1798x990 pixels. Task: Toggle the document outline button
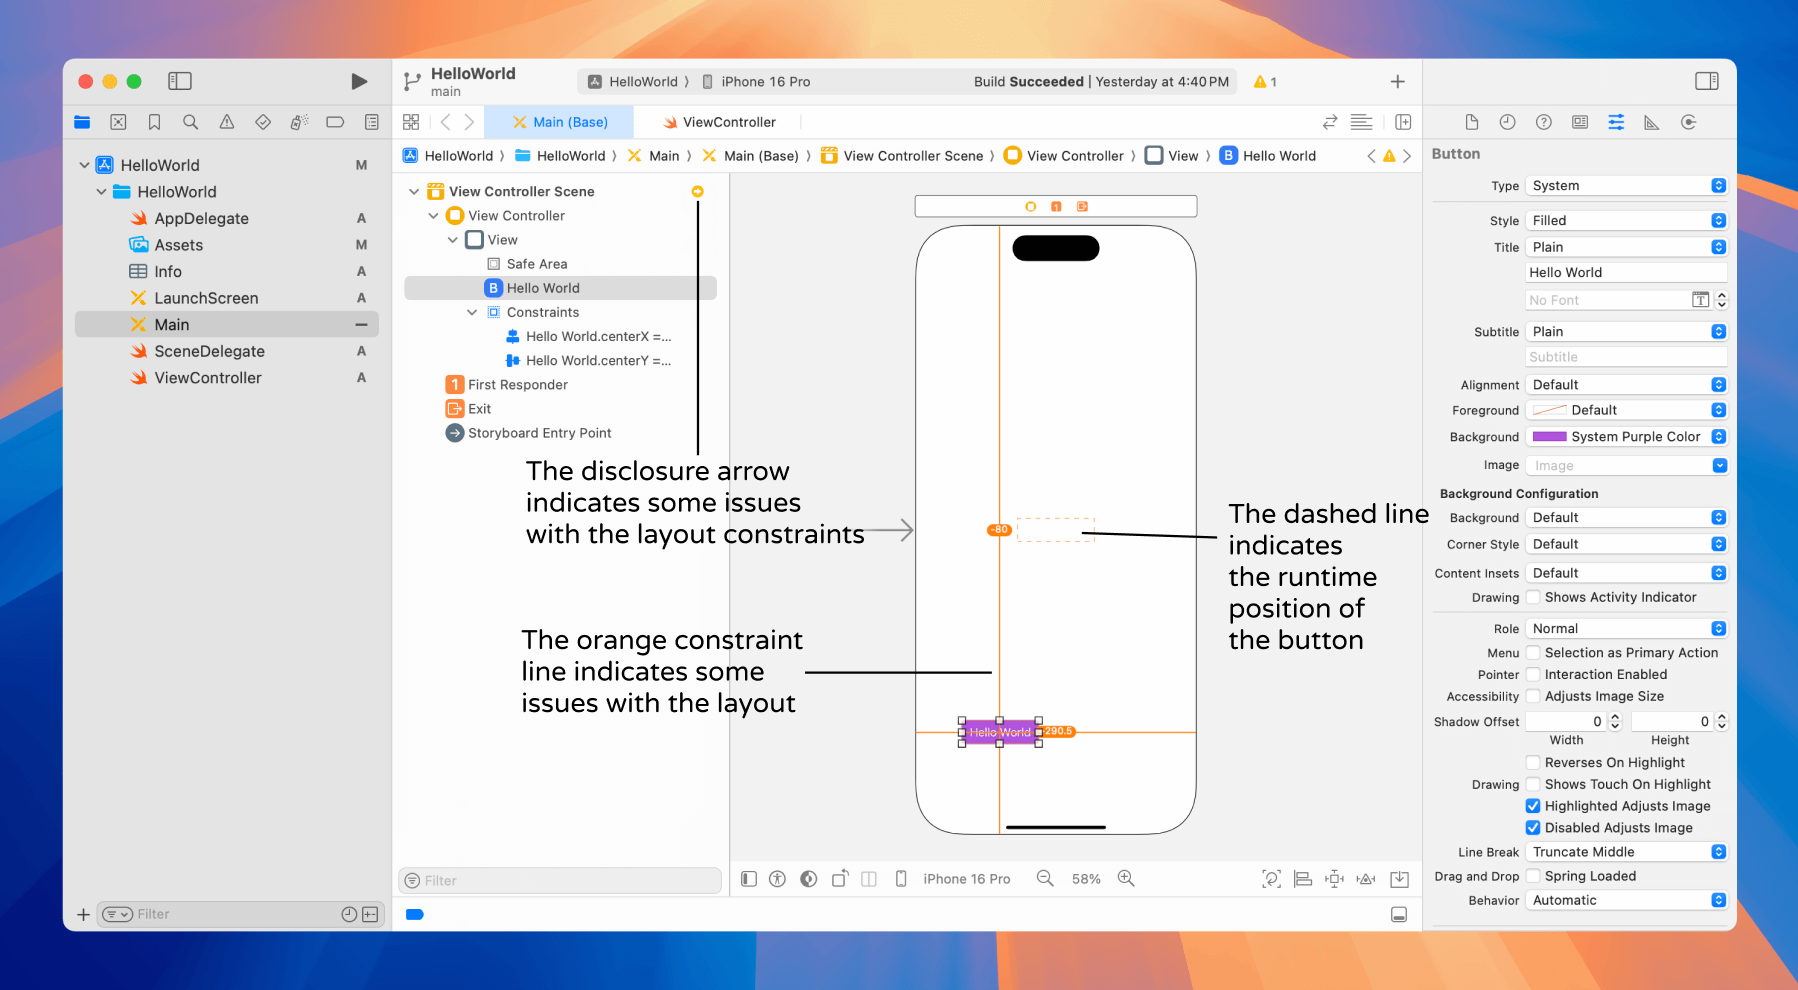pos(749,879)
